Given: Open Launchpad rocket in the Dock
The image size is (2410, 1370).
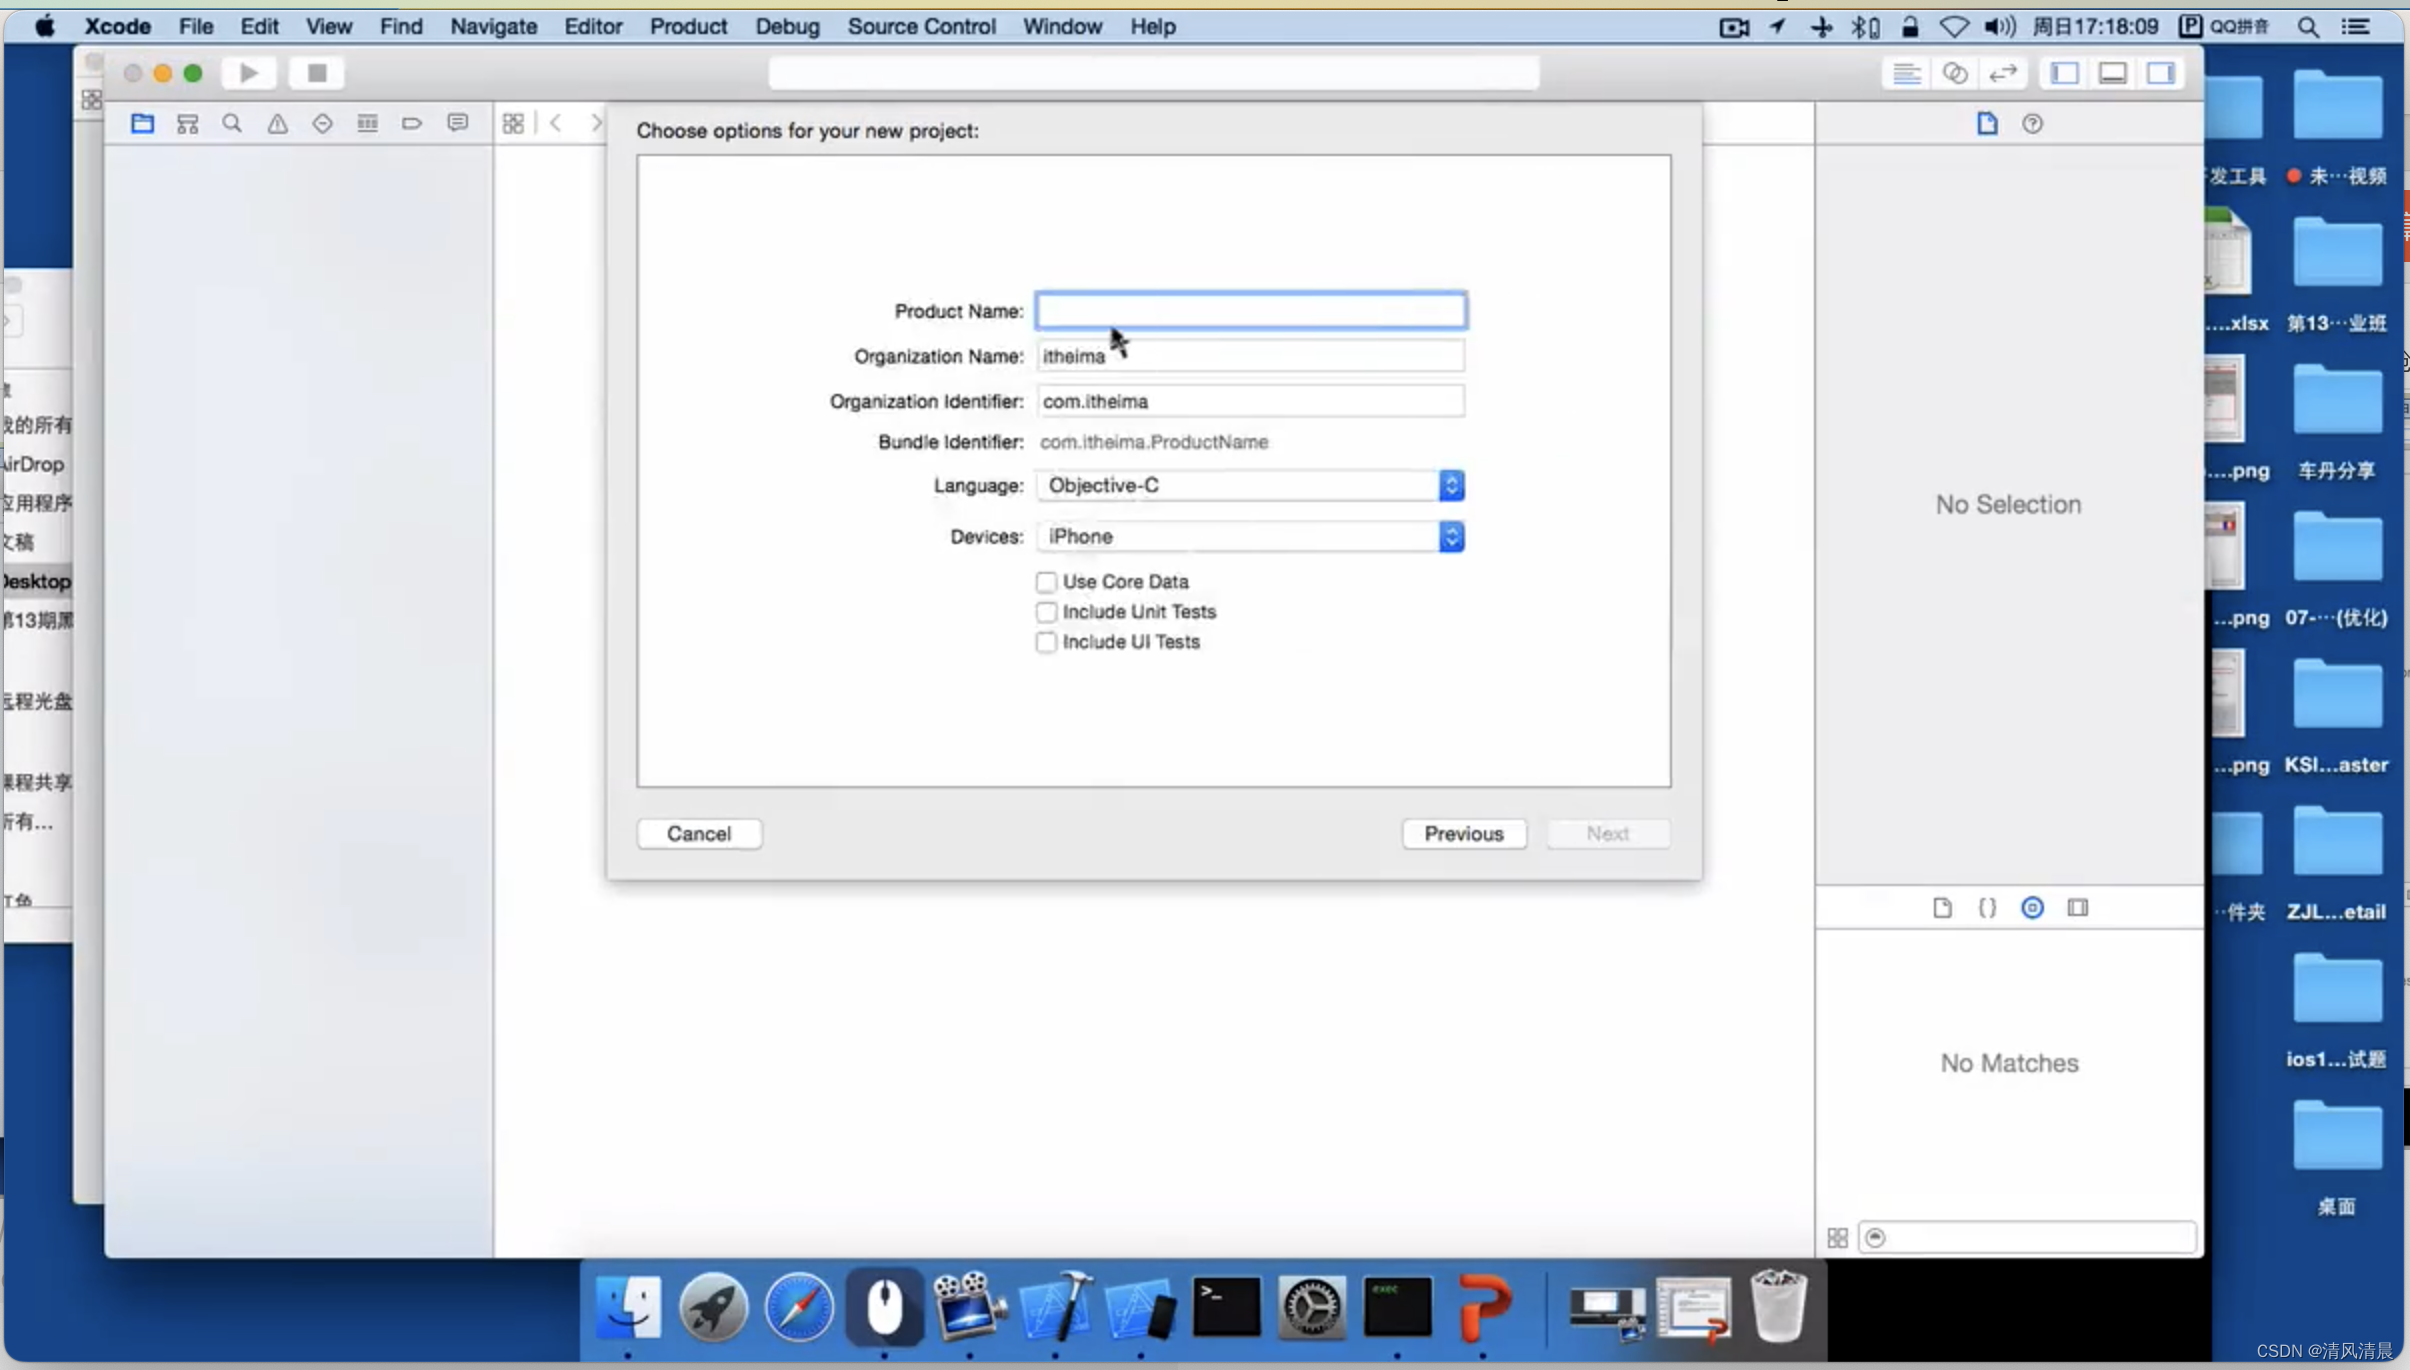Looking at the screenshot, I should [x=713, y=1306].
